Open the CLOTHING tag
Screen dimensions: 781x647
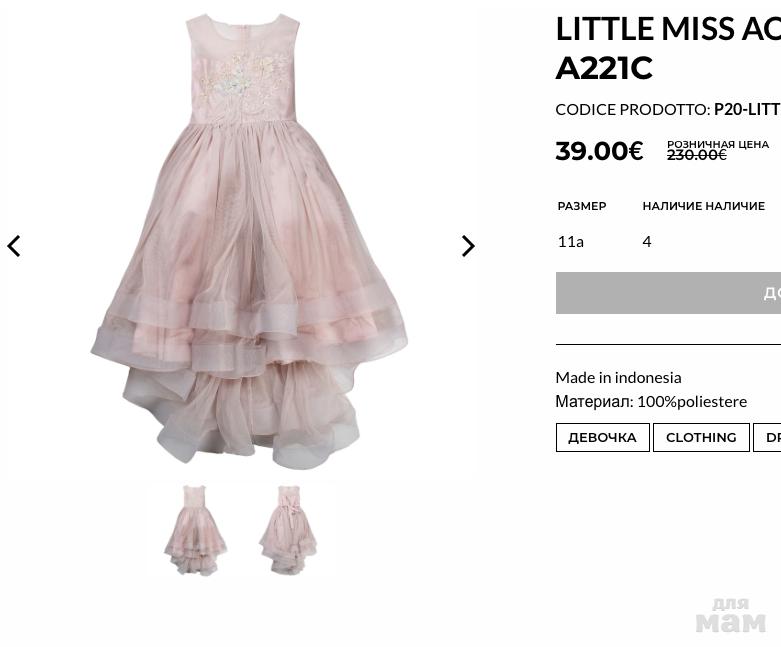pyautogui.click(x=701, y=437)
